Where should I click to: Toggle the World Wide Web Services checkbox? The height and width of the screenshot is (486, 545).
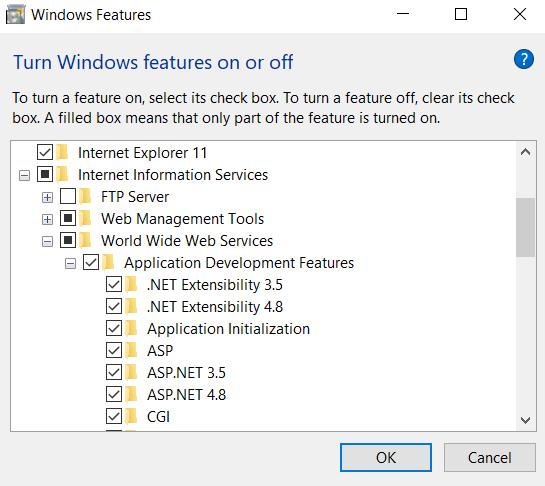[x=68, y=240]
